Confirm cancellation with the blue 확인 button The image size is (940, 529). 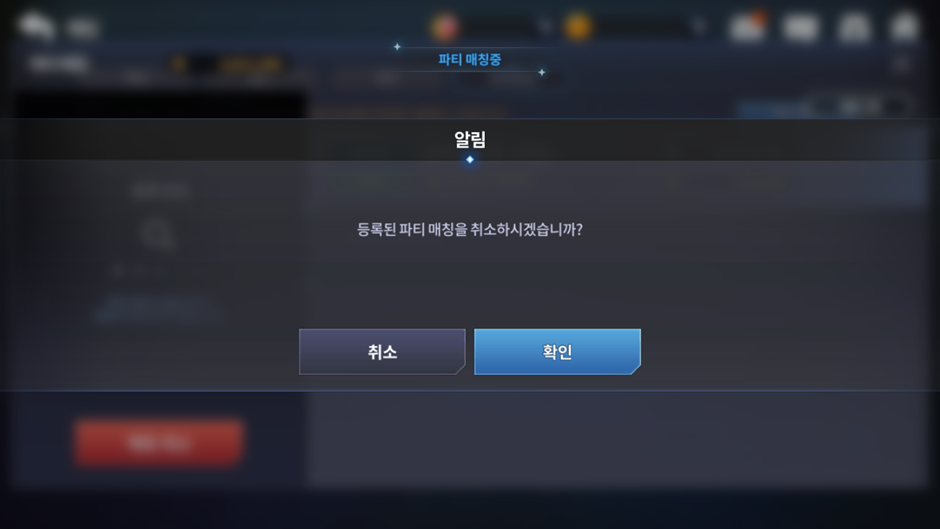(x=557, y=351)
